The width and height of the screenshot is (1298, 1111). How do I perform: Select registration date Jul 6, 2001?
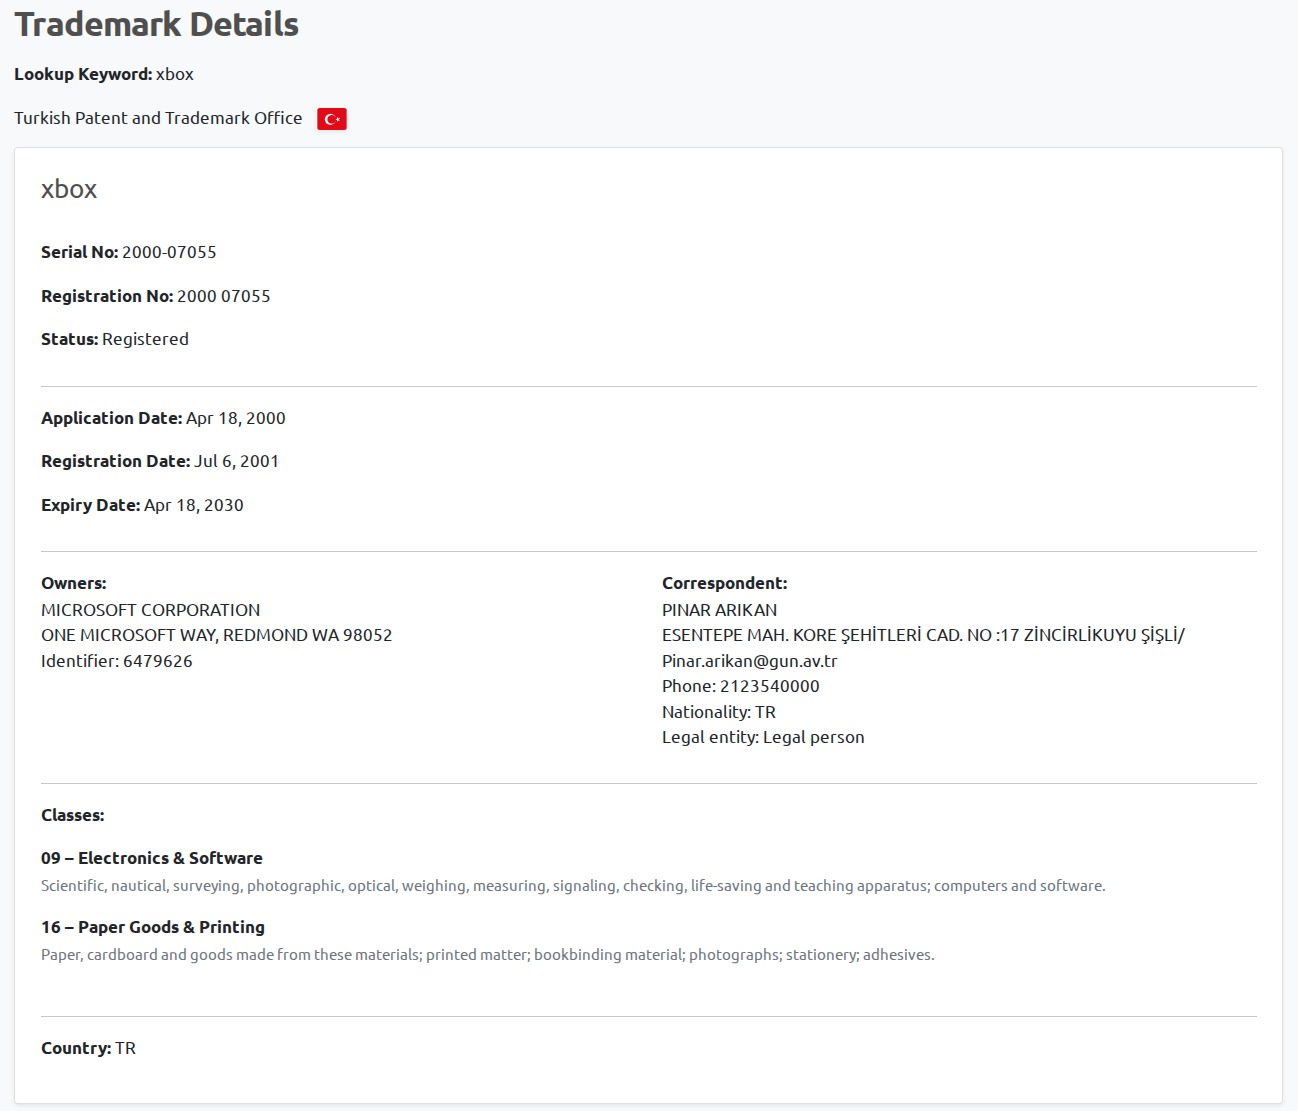click(x=237, y=461)
